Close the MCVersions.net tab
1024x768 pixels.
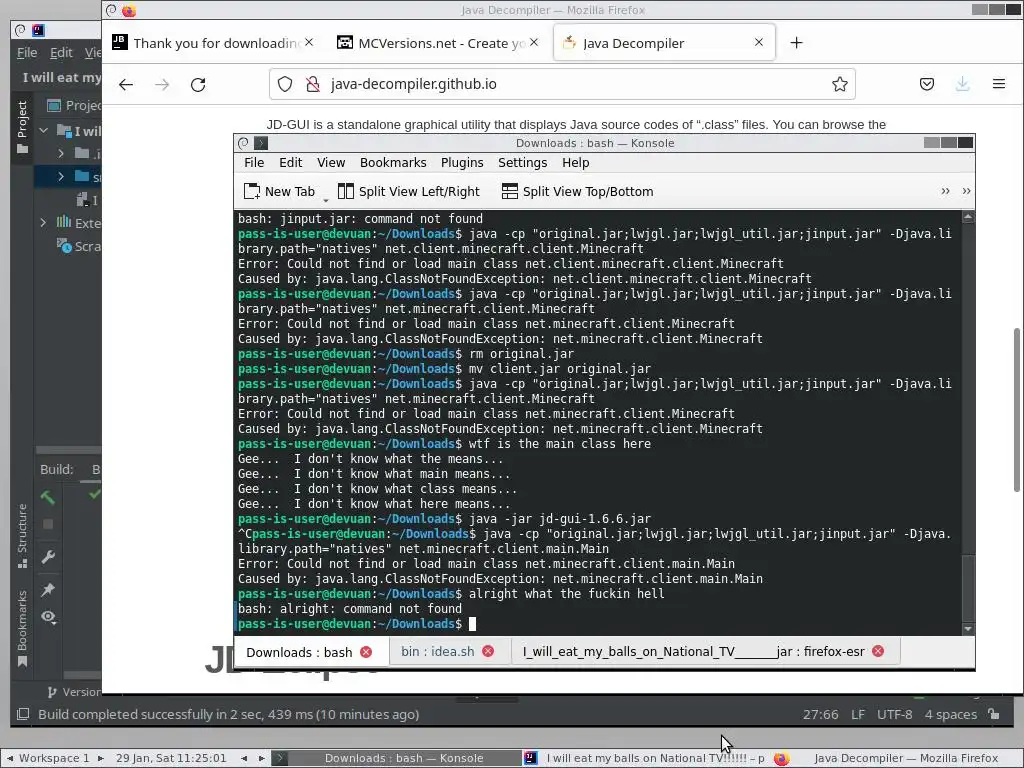pyautogui.click(x=534, y=42)
